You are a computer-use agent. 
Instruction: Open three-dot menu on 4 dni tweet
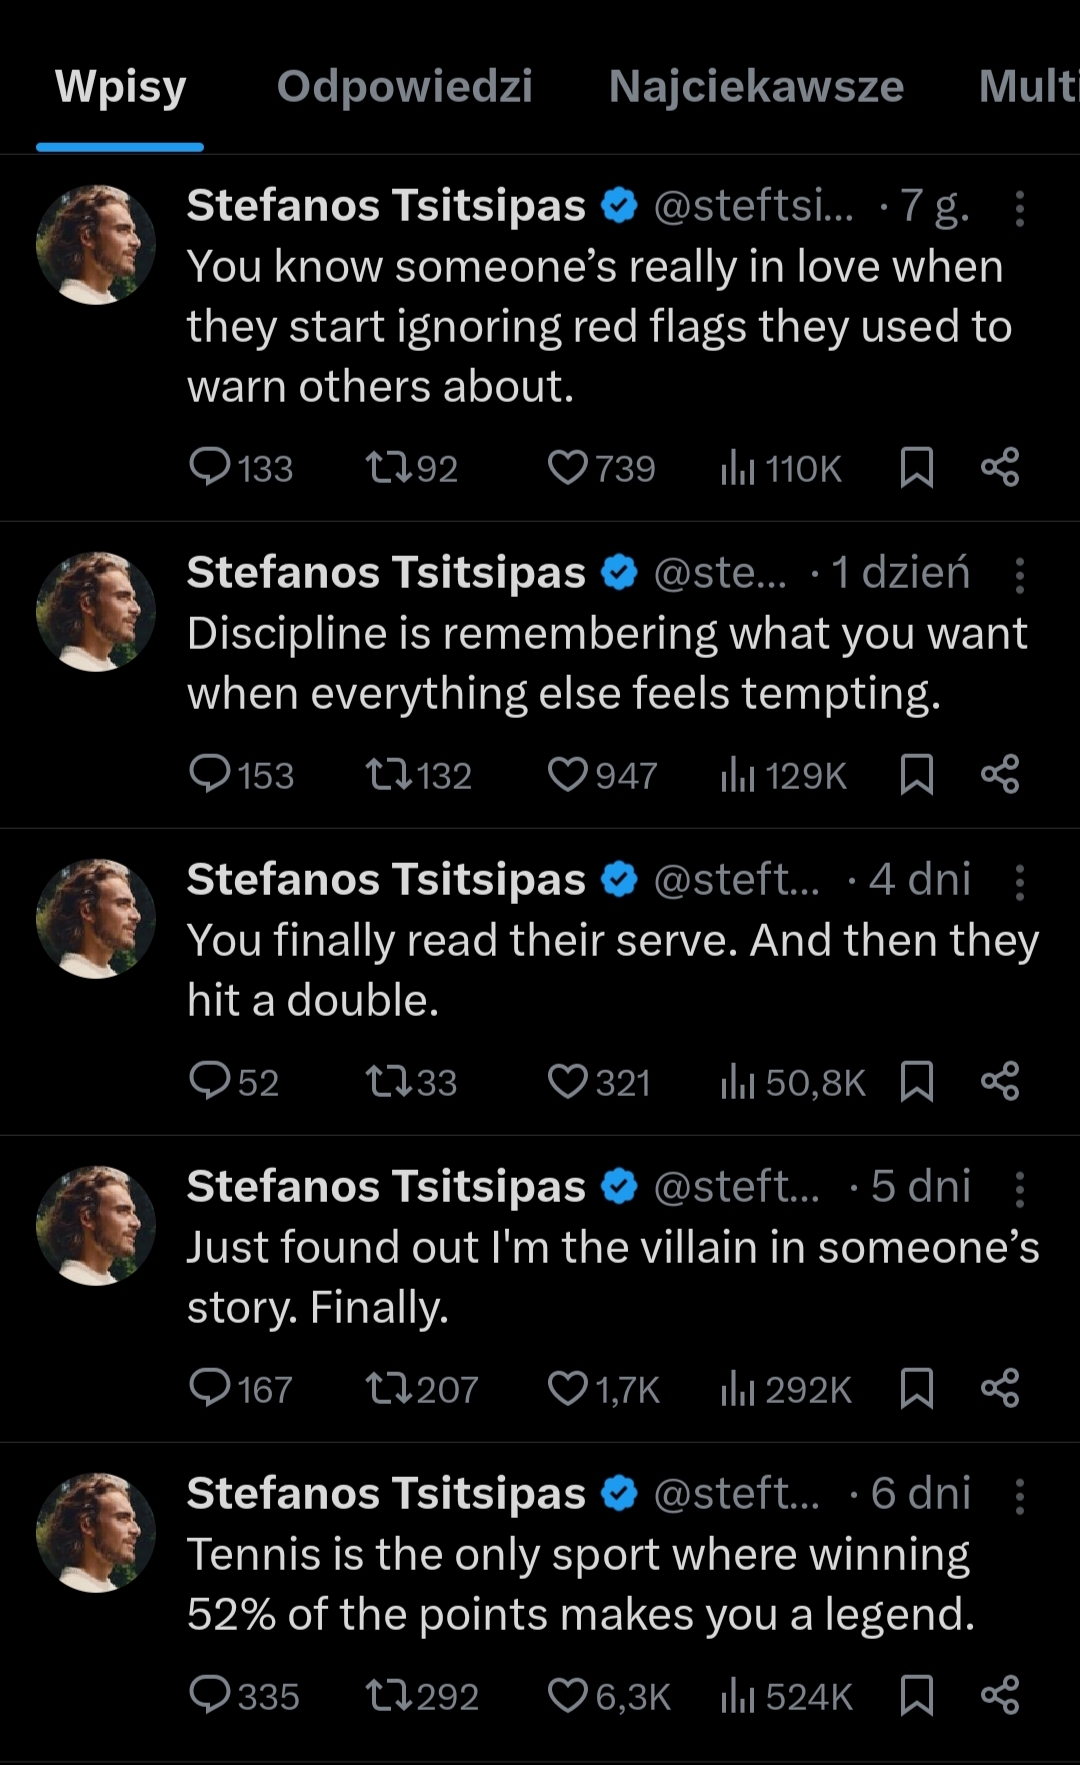(x=1019, y=882)
